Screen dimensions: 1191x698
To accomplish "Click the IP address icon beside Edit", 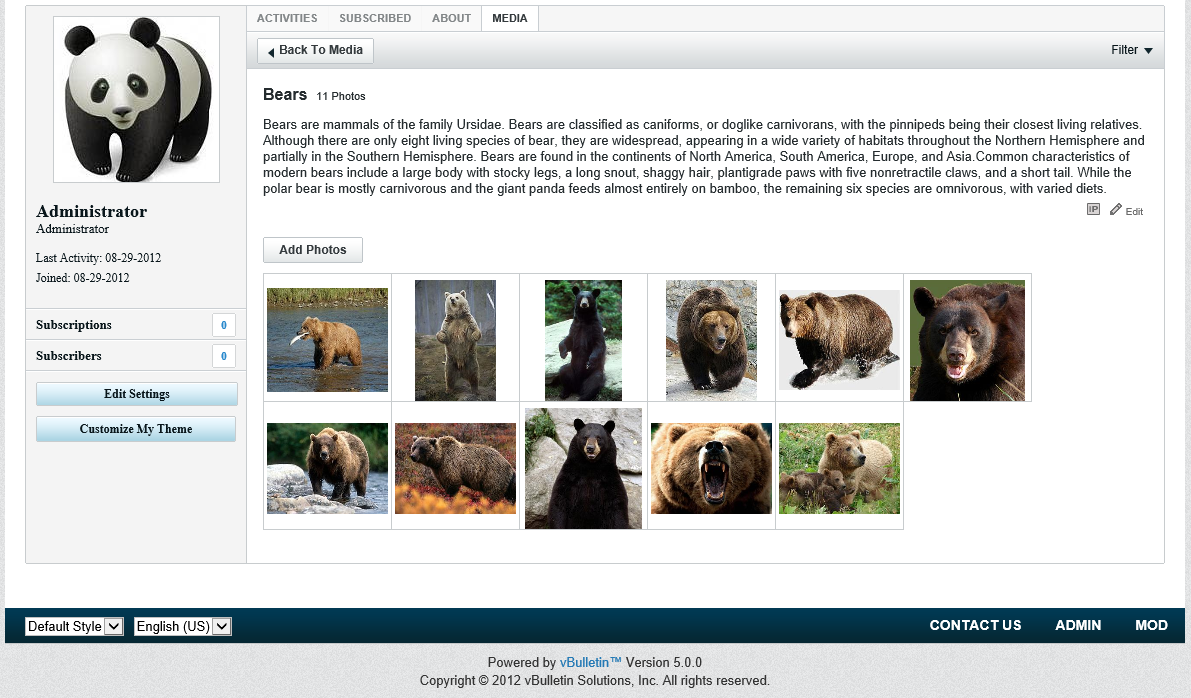I will coord(1093,210).
